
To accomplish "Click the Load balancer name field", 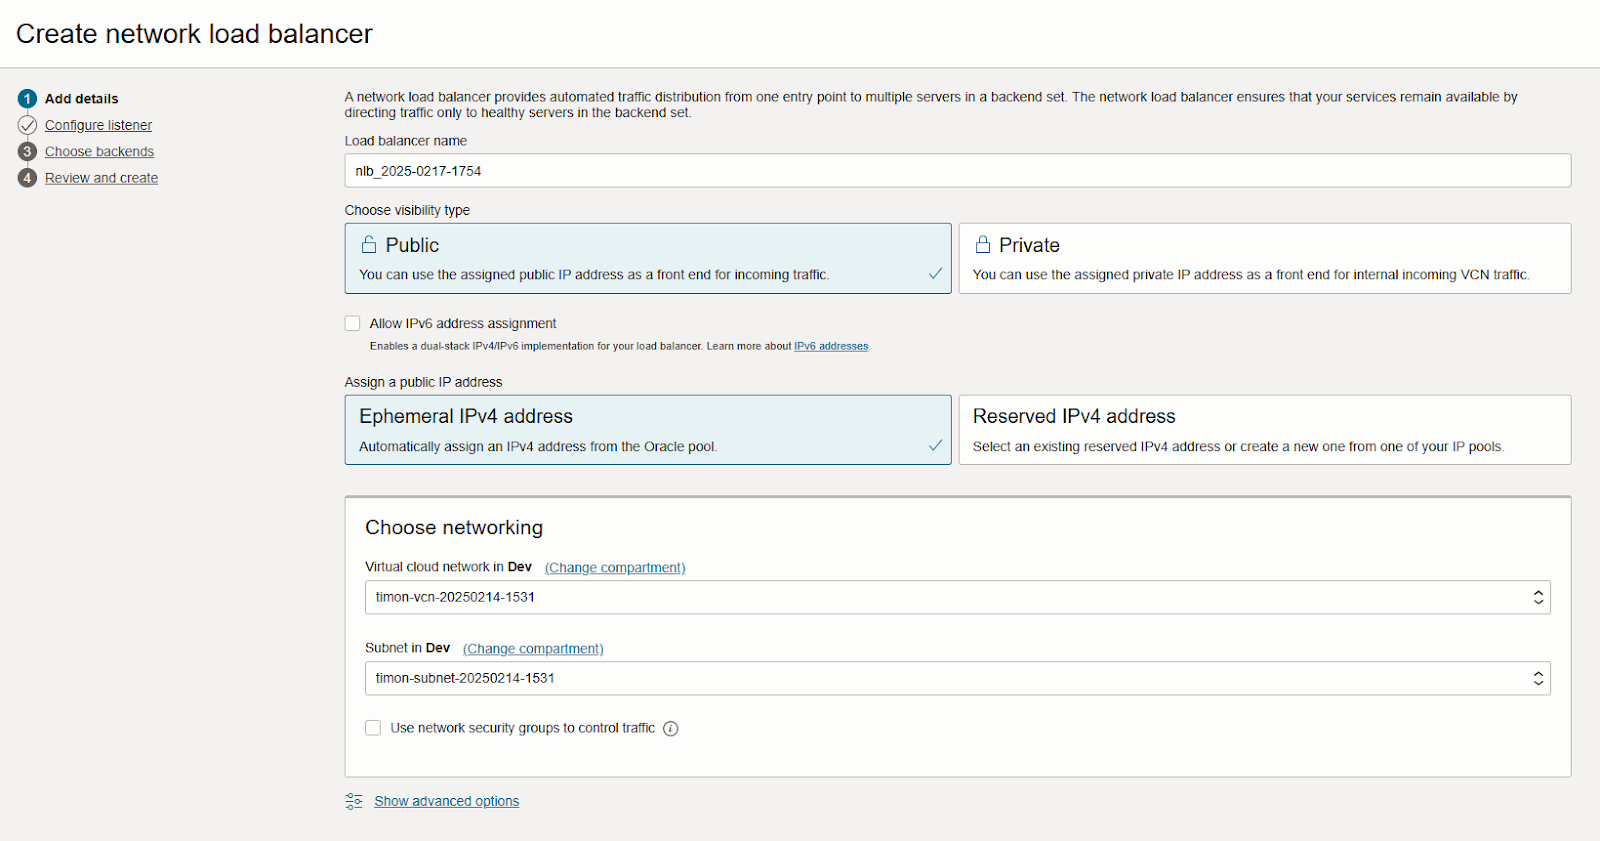I will (957, 171).
